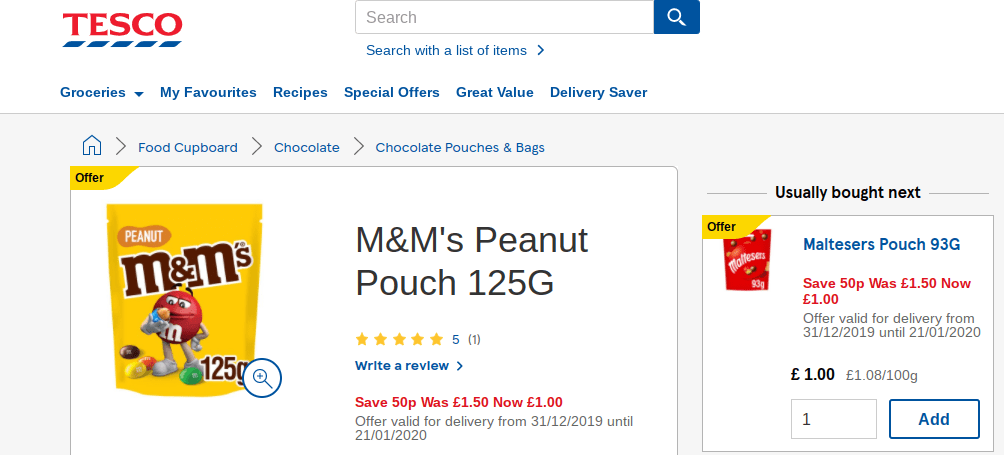Open Special Offers page

392,92
